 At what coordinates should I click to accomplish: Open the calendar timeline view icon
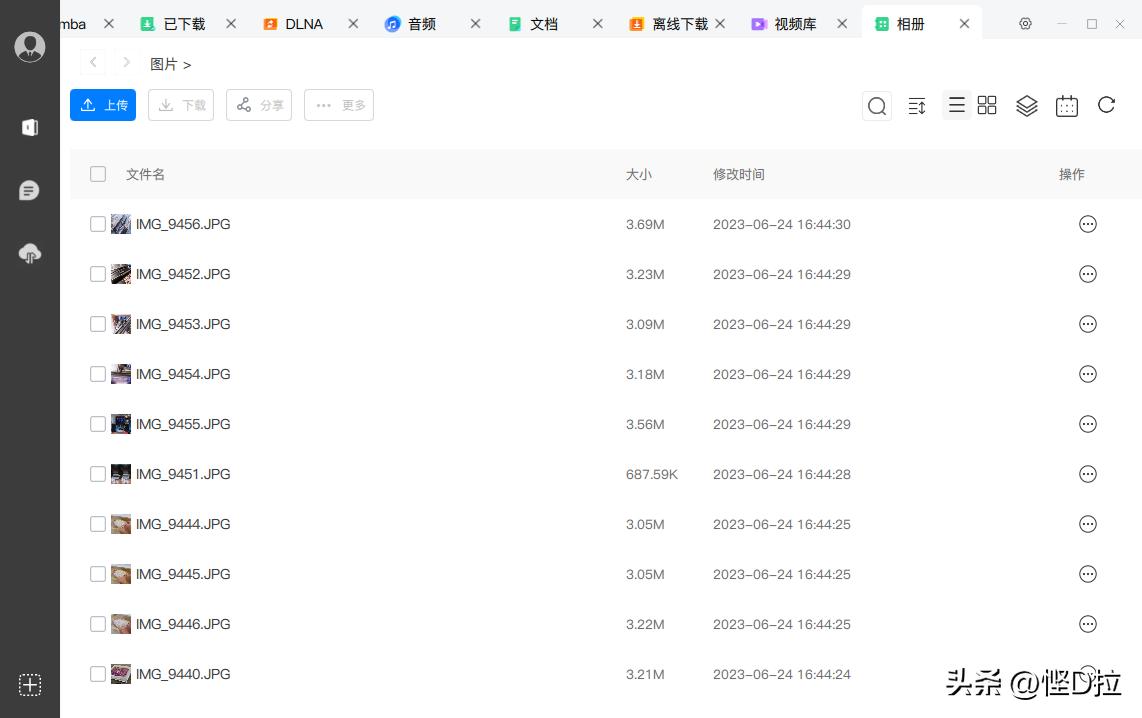(1066, 105)
